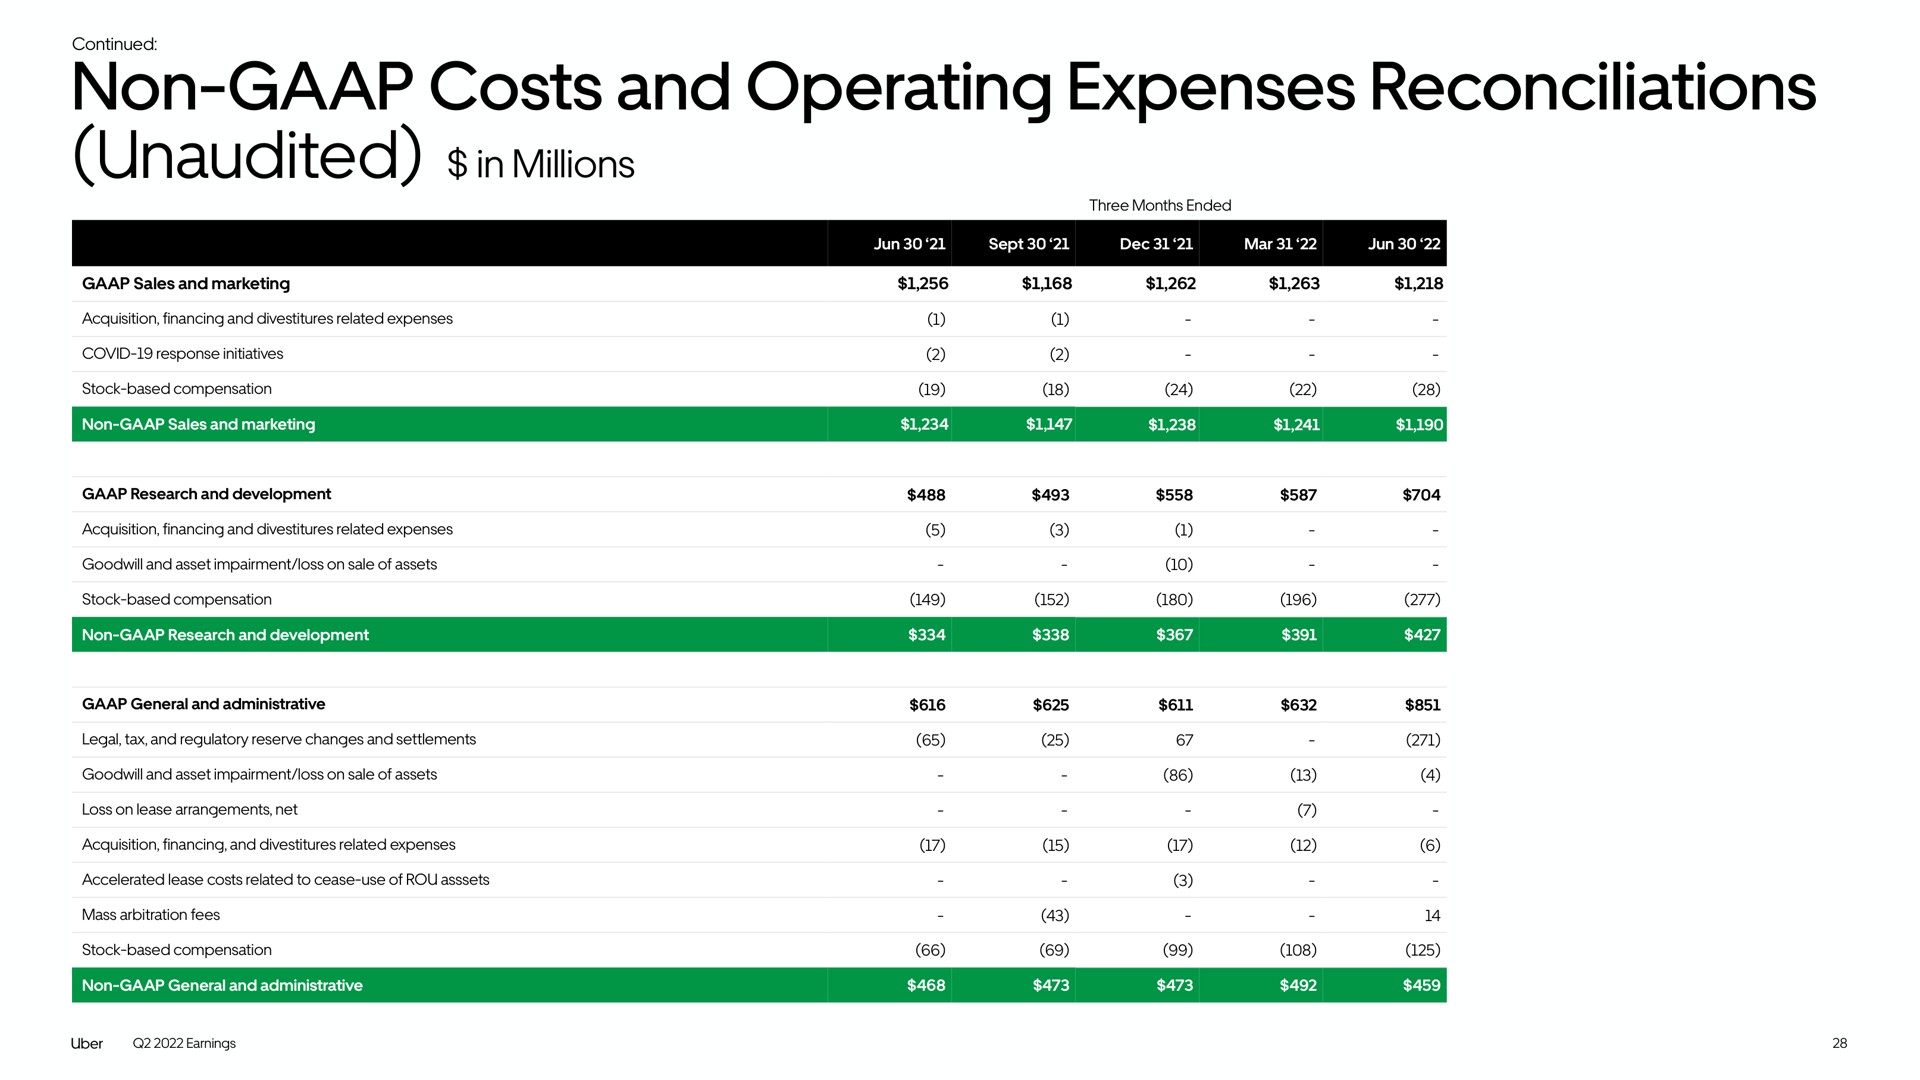Click the (28) Sales and marketing stock-based compensation value

(1426, 389)
